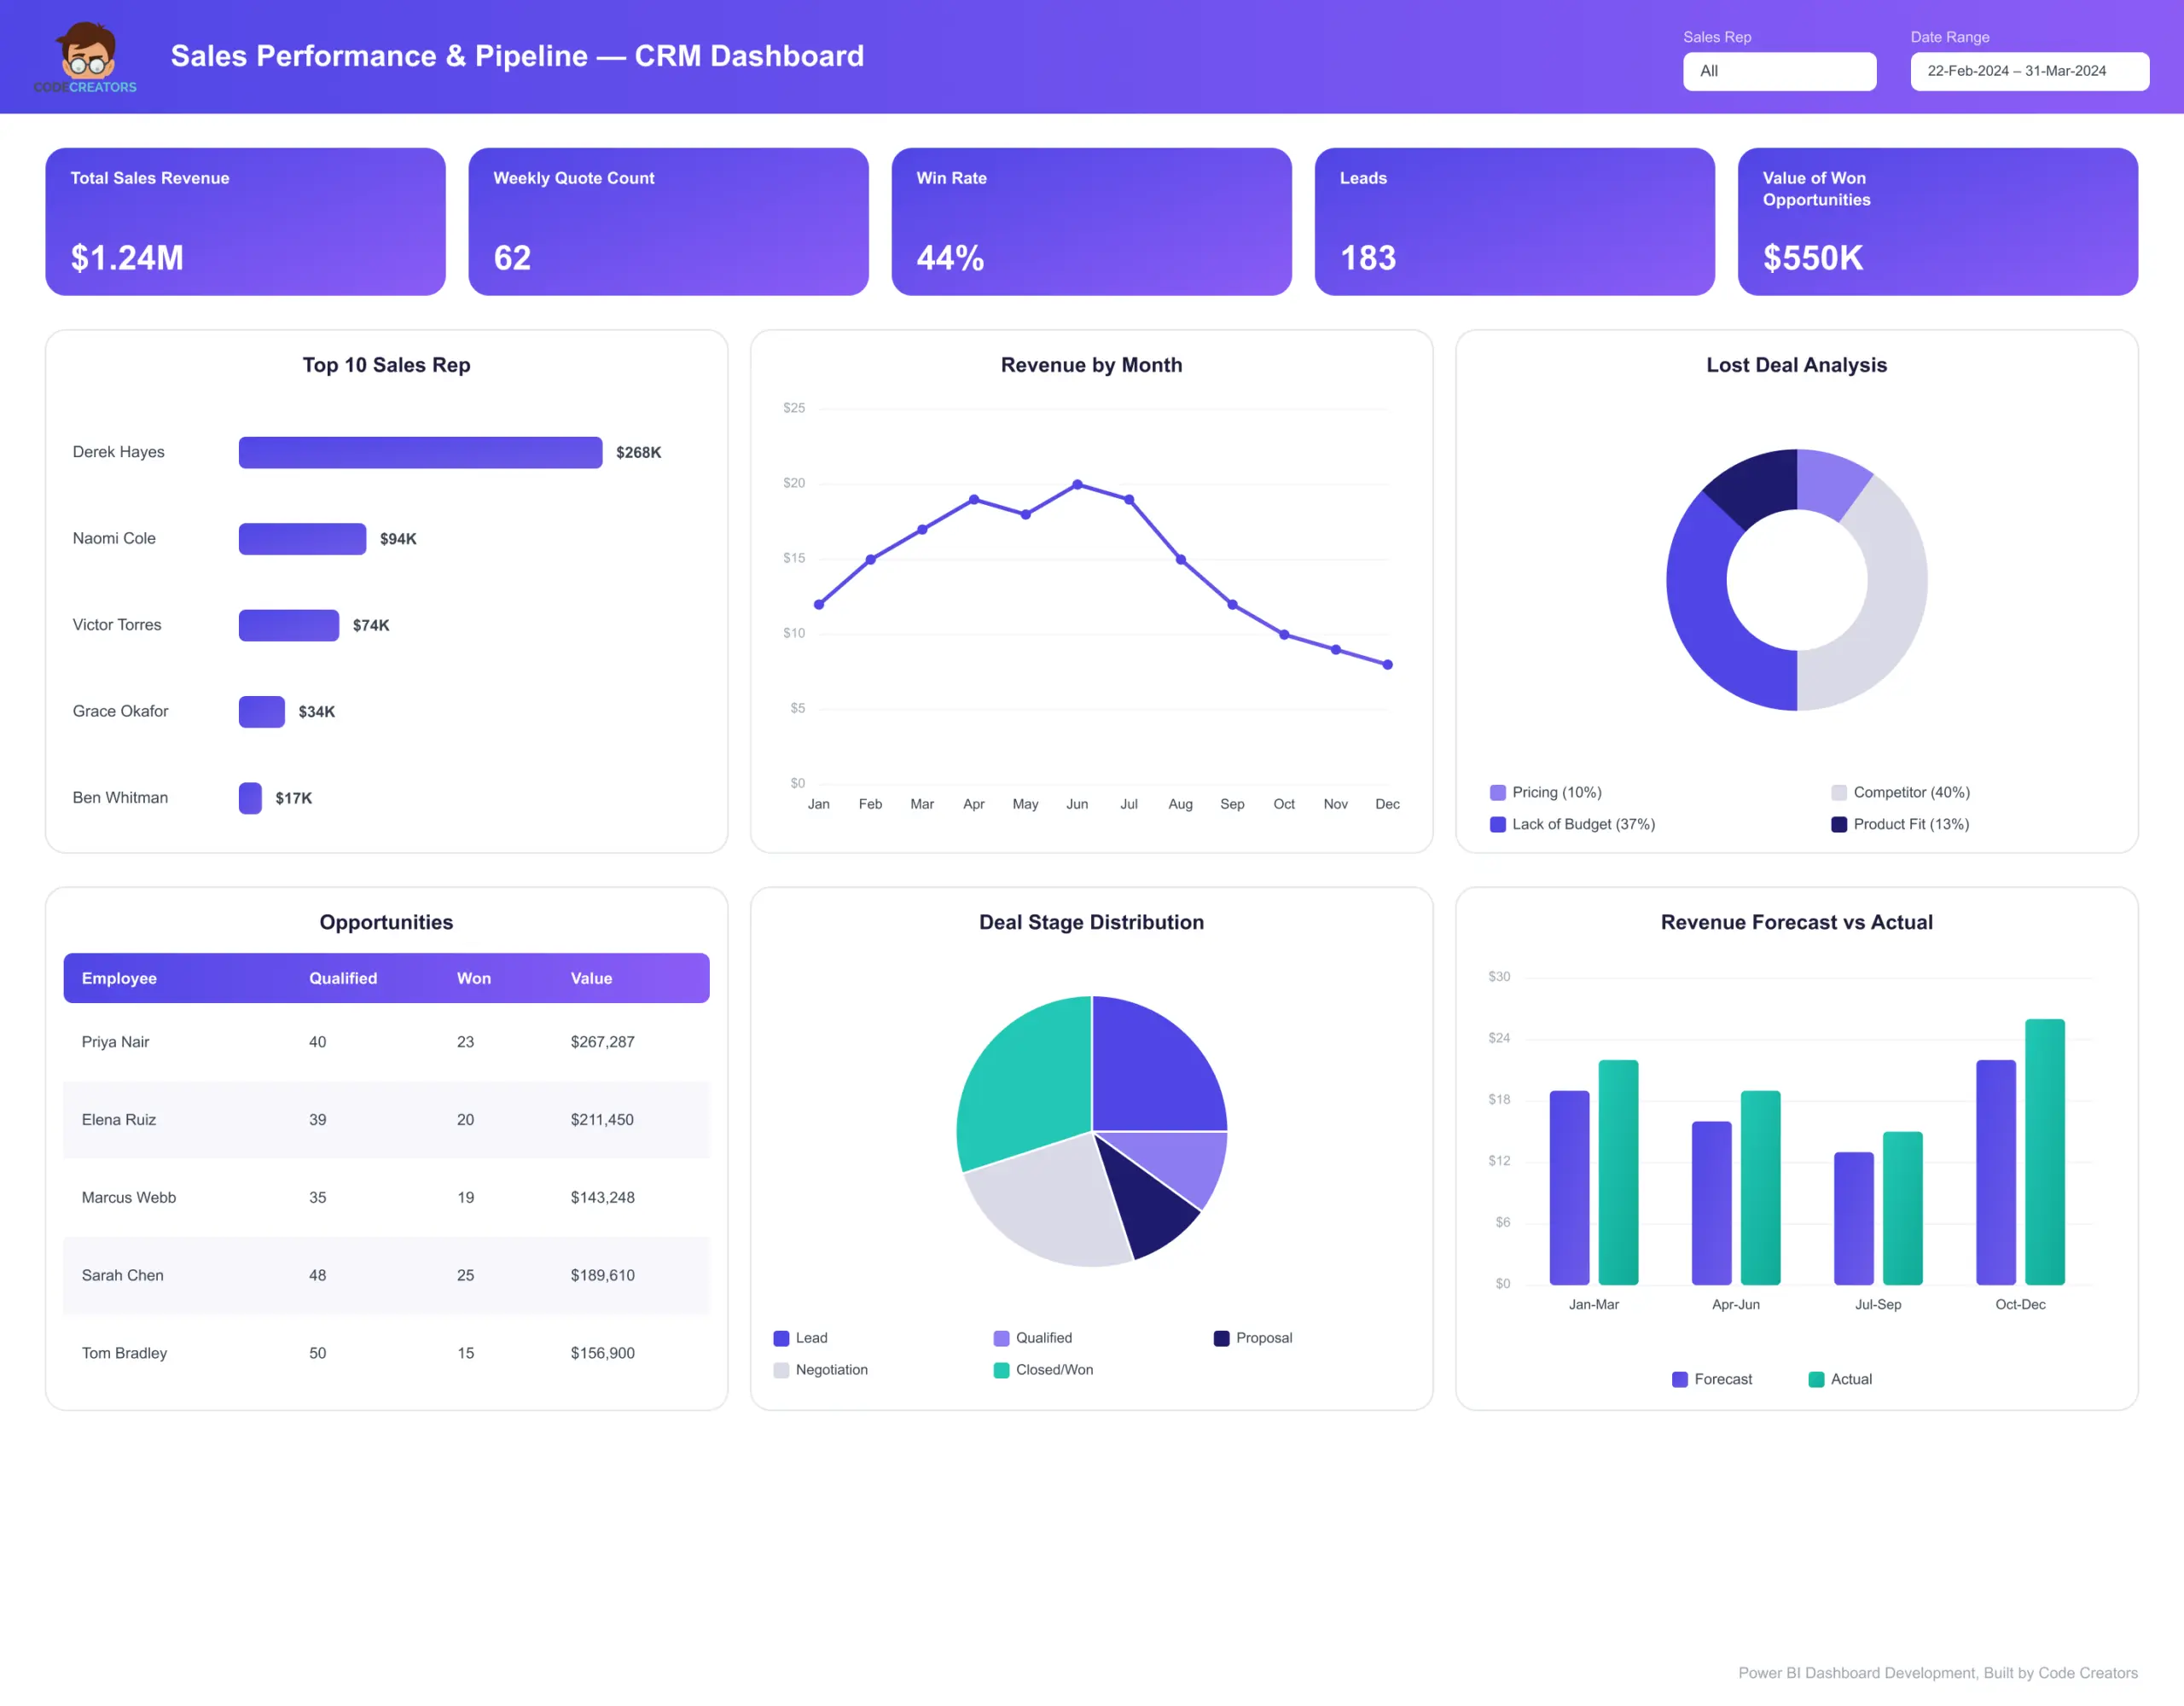Click the Jun data point on line chart
The height and width of the screenshot is (1706, 2184).
tap(1077, 484)
